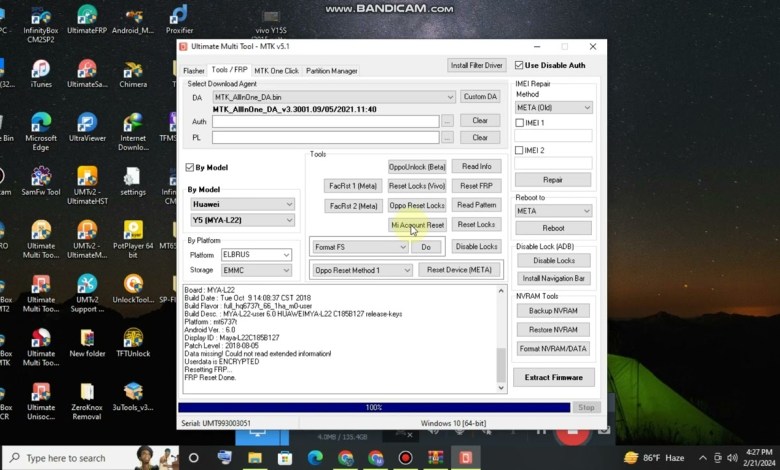This screenshot has height=470, width=780.
Task: Switch to the Flasher tab
Action: coord(193,71)
